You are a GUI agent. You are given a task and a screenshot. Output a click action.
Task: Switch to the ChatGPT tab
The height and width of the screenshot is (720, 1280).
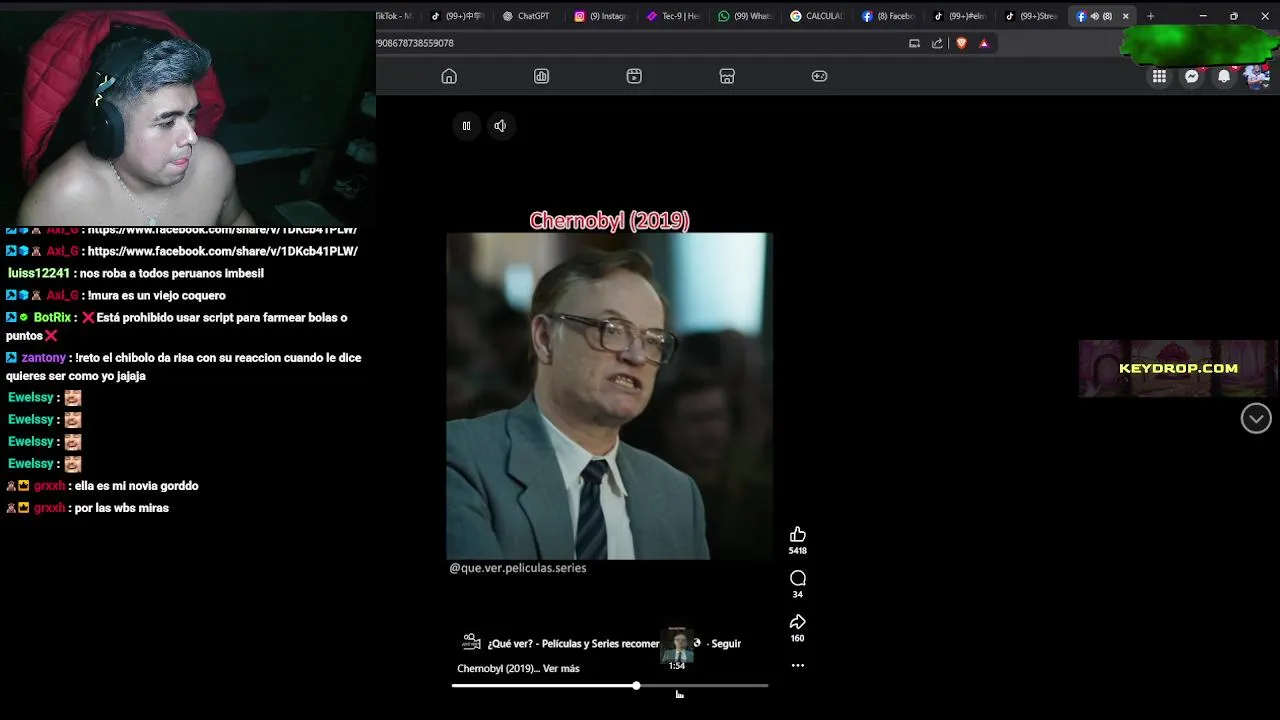(x=527, y=16)
